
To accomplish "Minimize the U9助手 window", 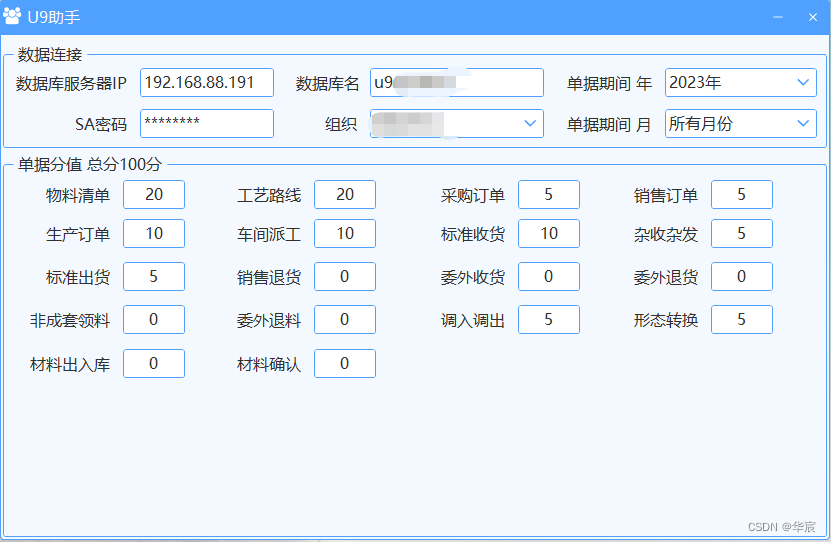I will (x=777, y=17).
